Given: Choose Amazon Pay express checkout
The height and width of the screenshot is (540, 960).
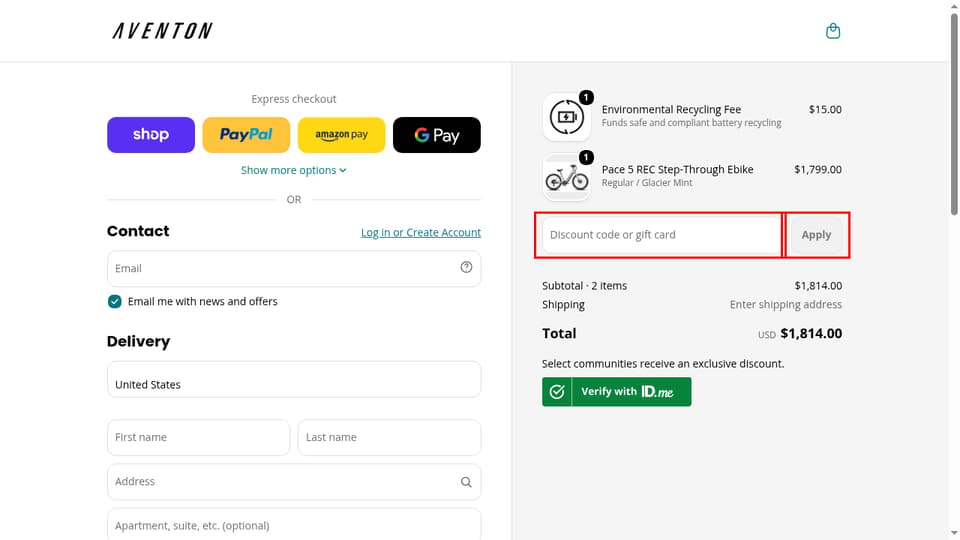Looking at the screenshot, I should coord(342,135).
